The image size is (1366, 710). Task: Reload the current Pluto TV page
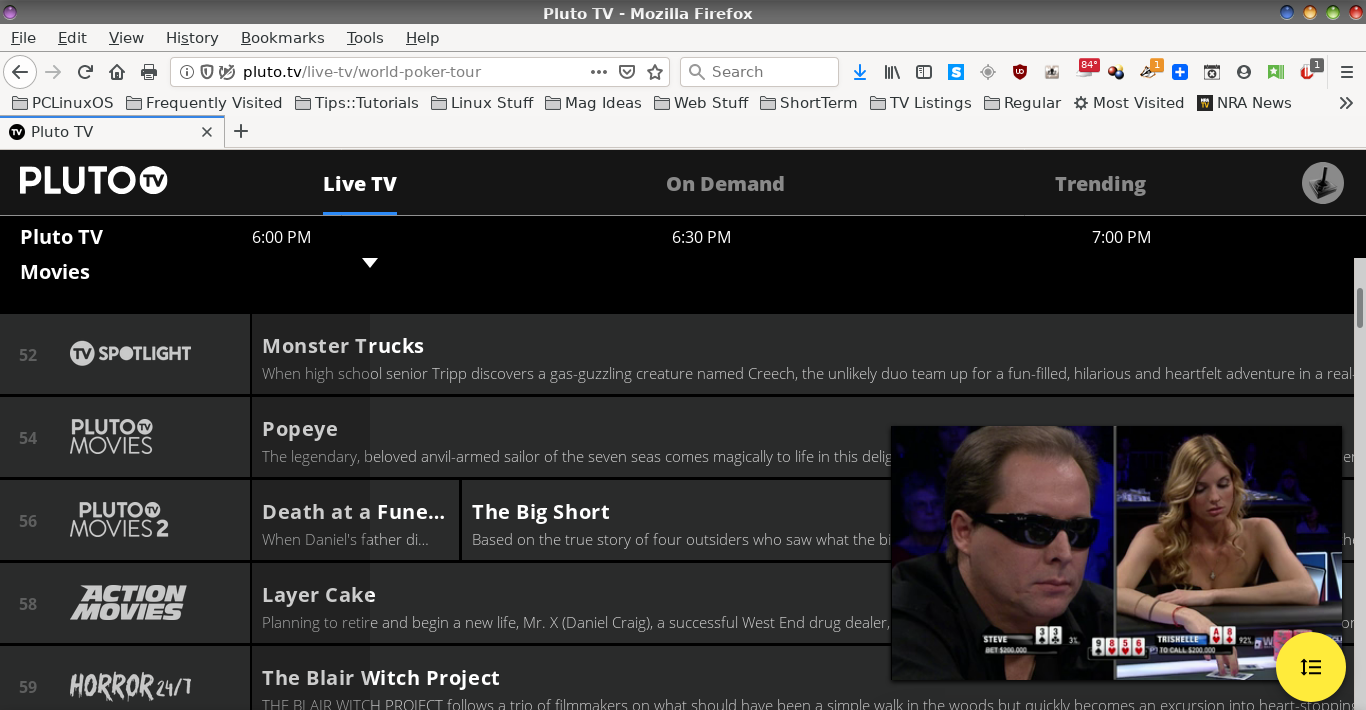point(85,72)
